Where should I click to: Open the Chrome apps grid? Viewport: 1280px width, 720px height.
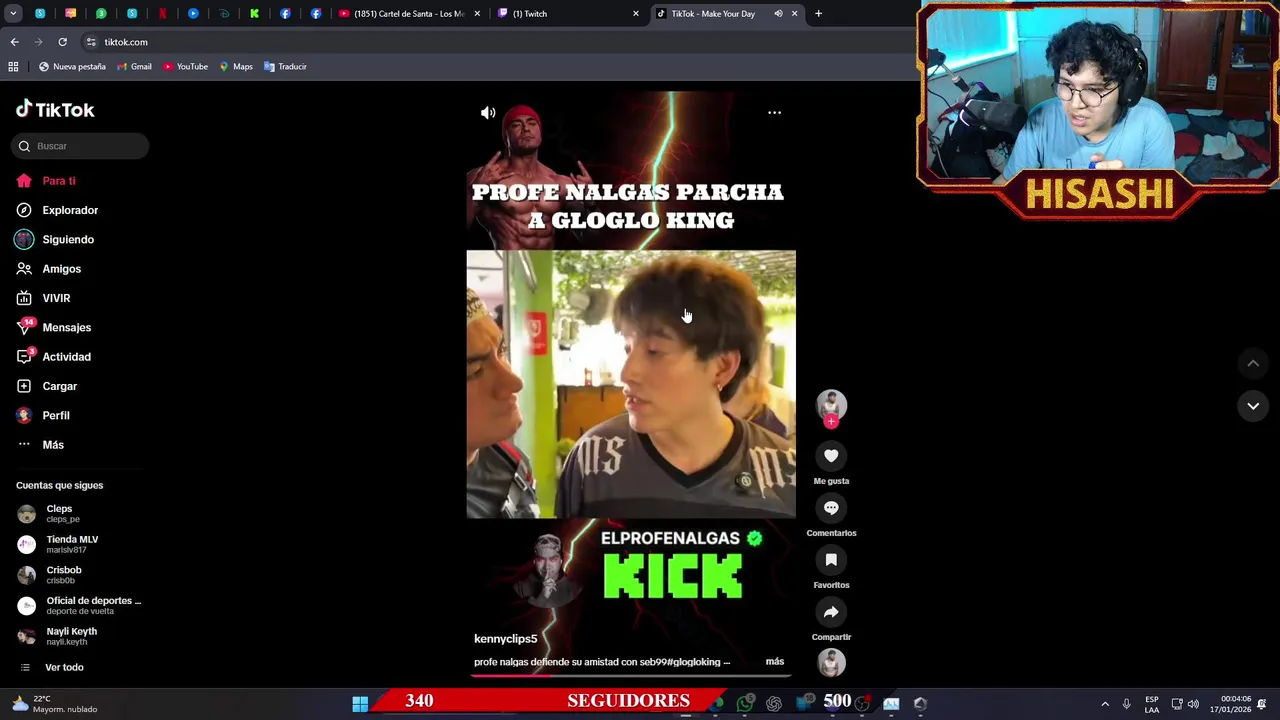coord(13,67)
